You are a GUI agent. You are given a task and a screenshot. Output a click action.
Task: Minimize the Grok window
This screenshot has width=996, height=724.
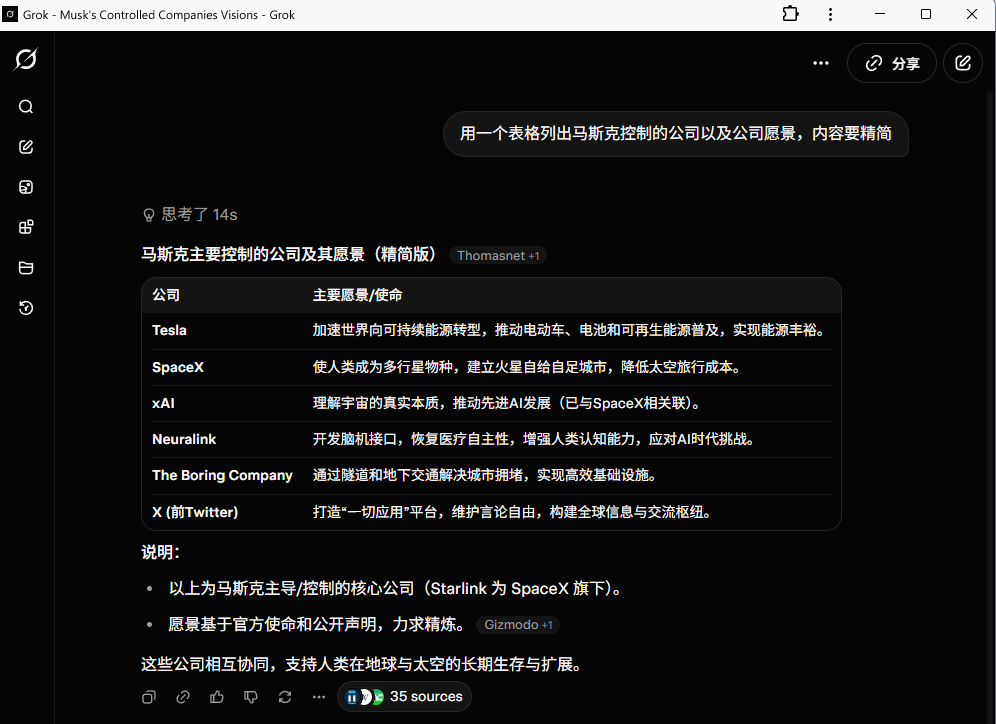[x=880, y=14]
